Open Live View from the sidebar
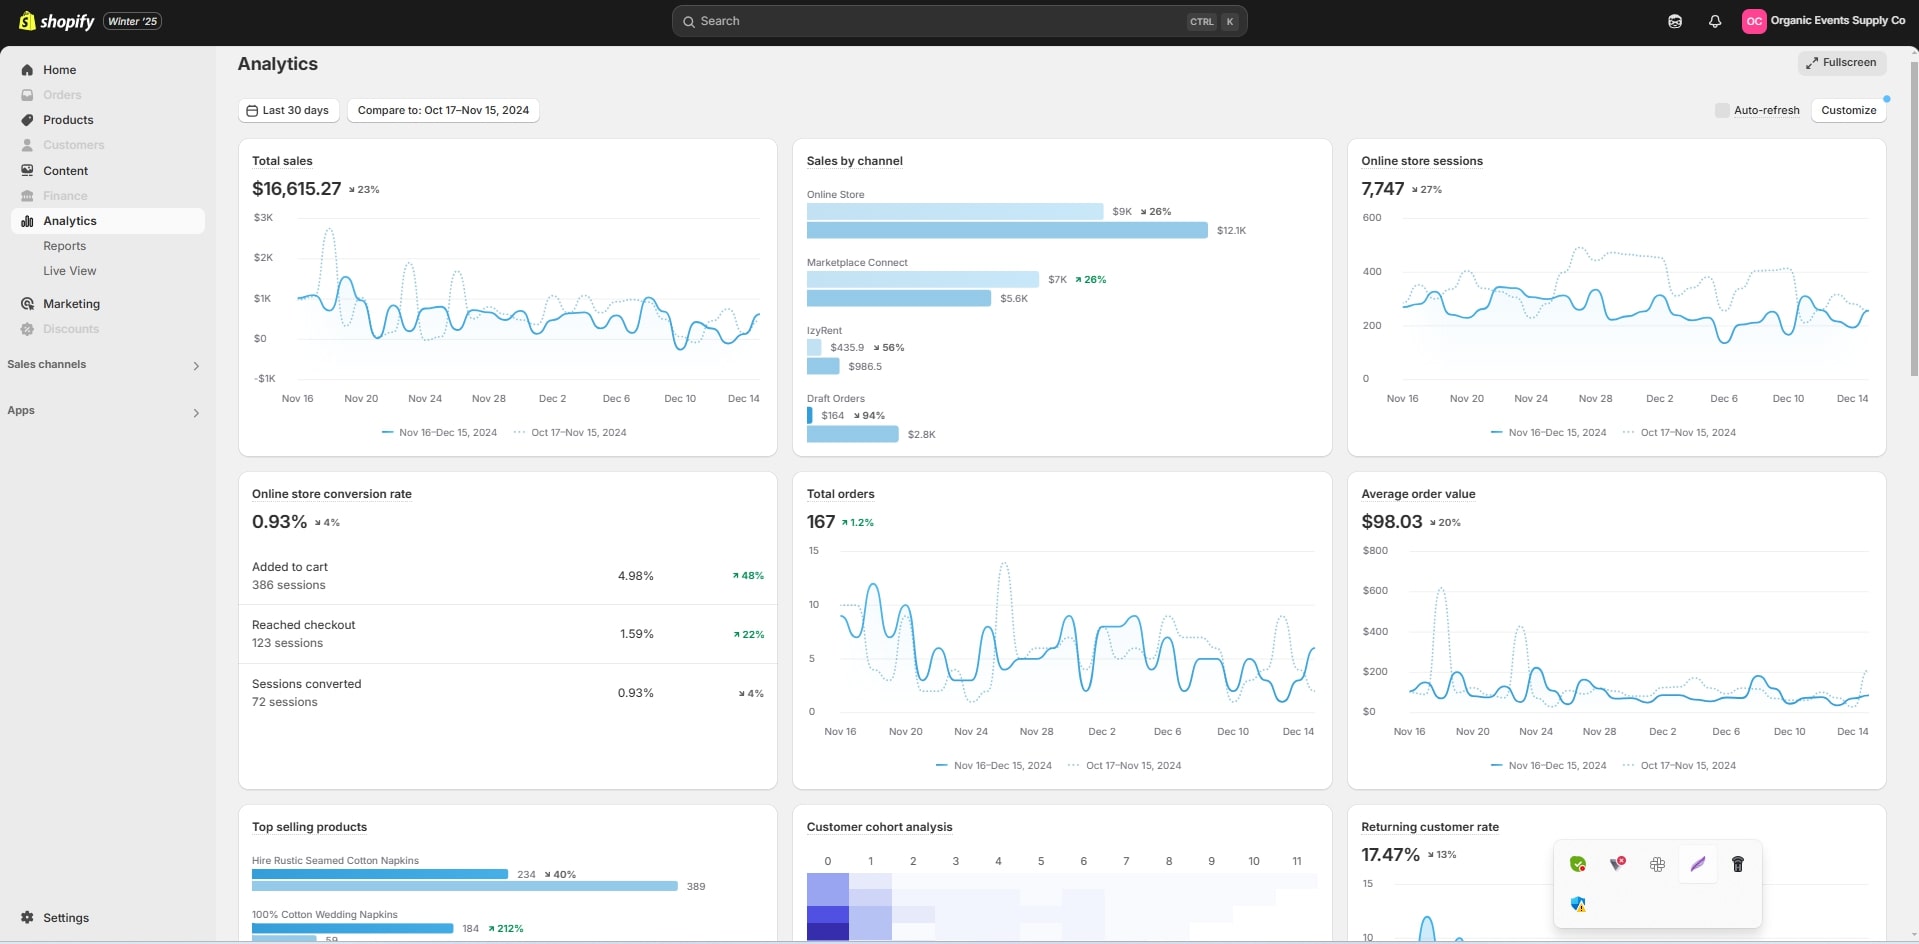 point(70,271)
